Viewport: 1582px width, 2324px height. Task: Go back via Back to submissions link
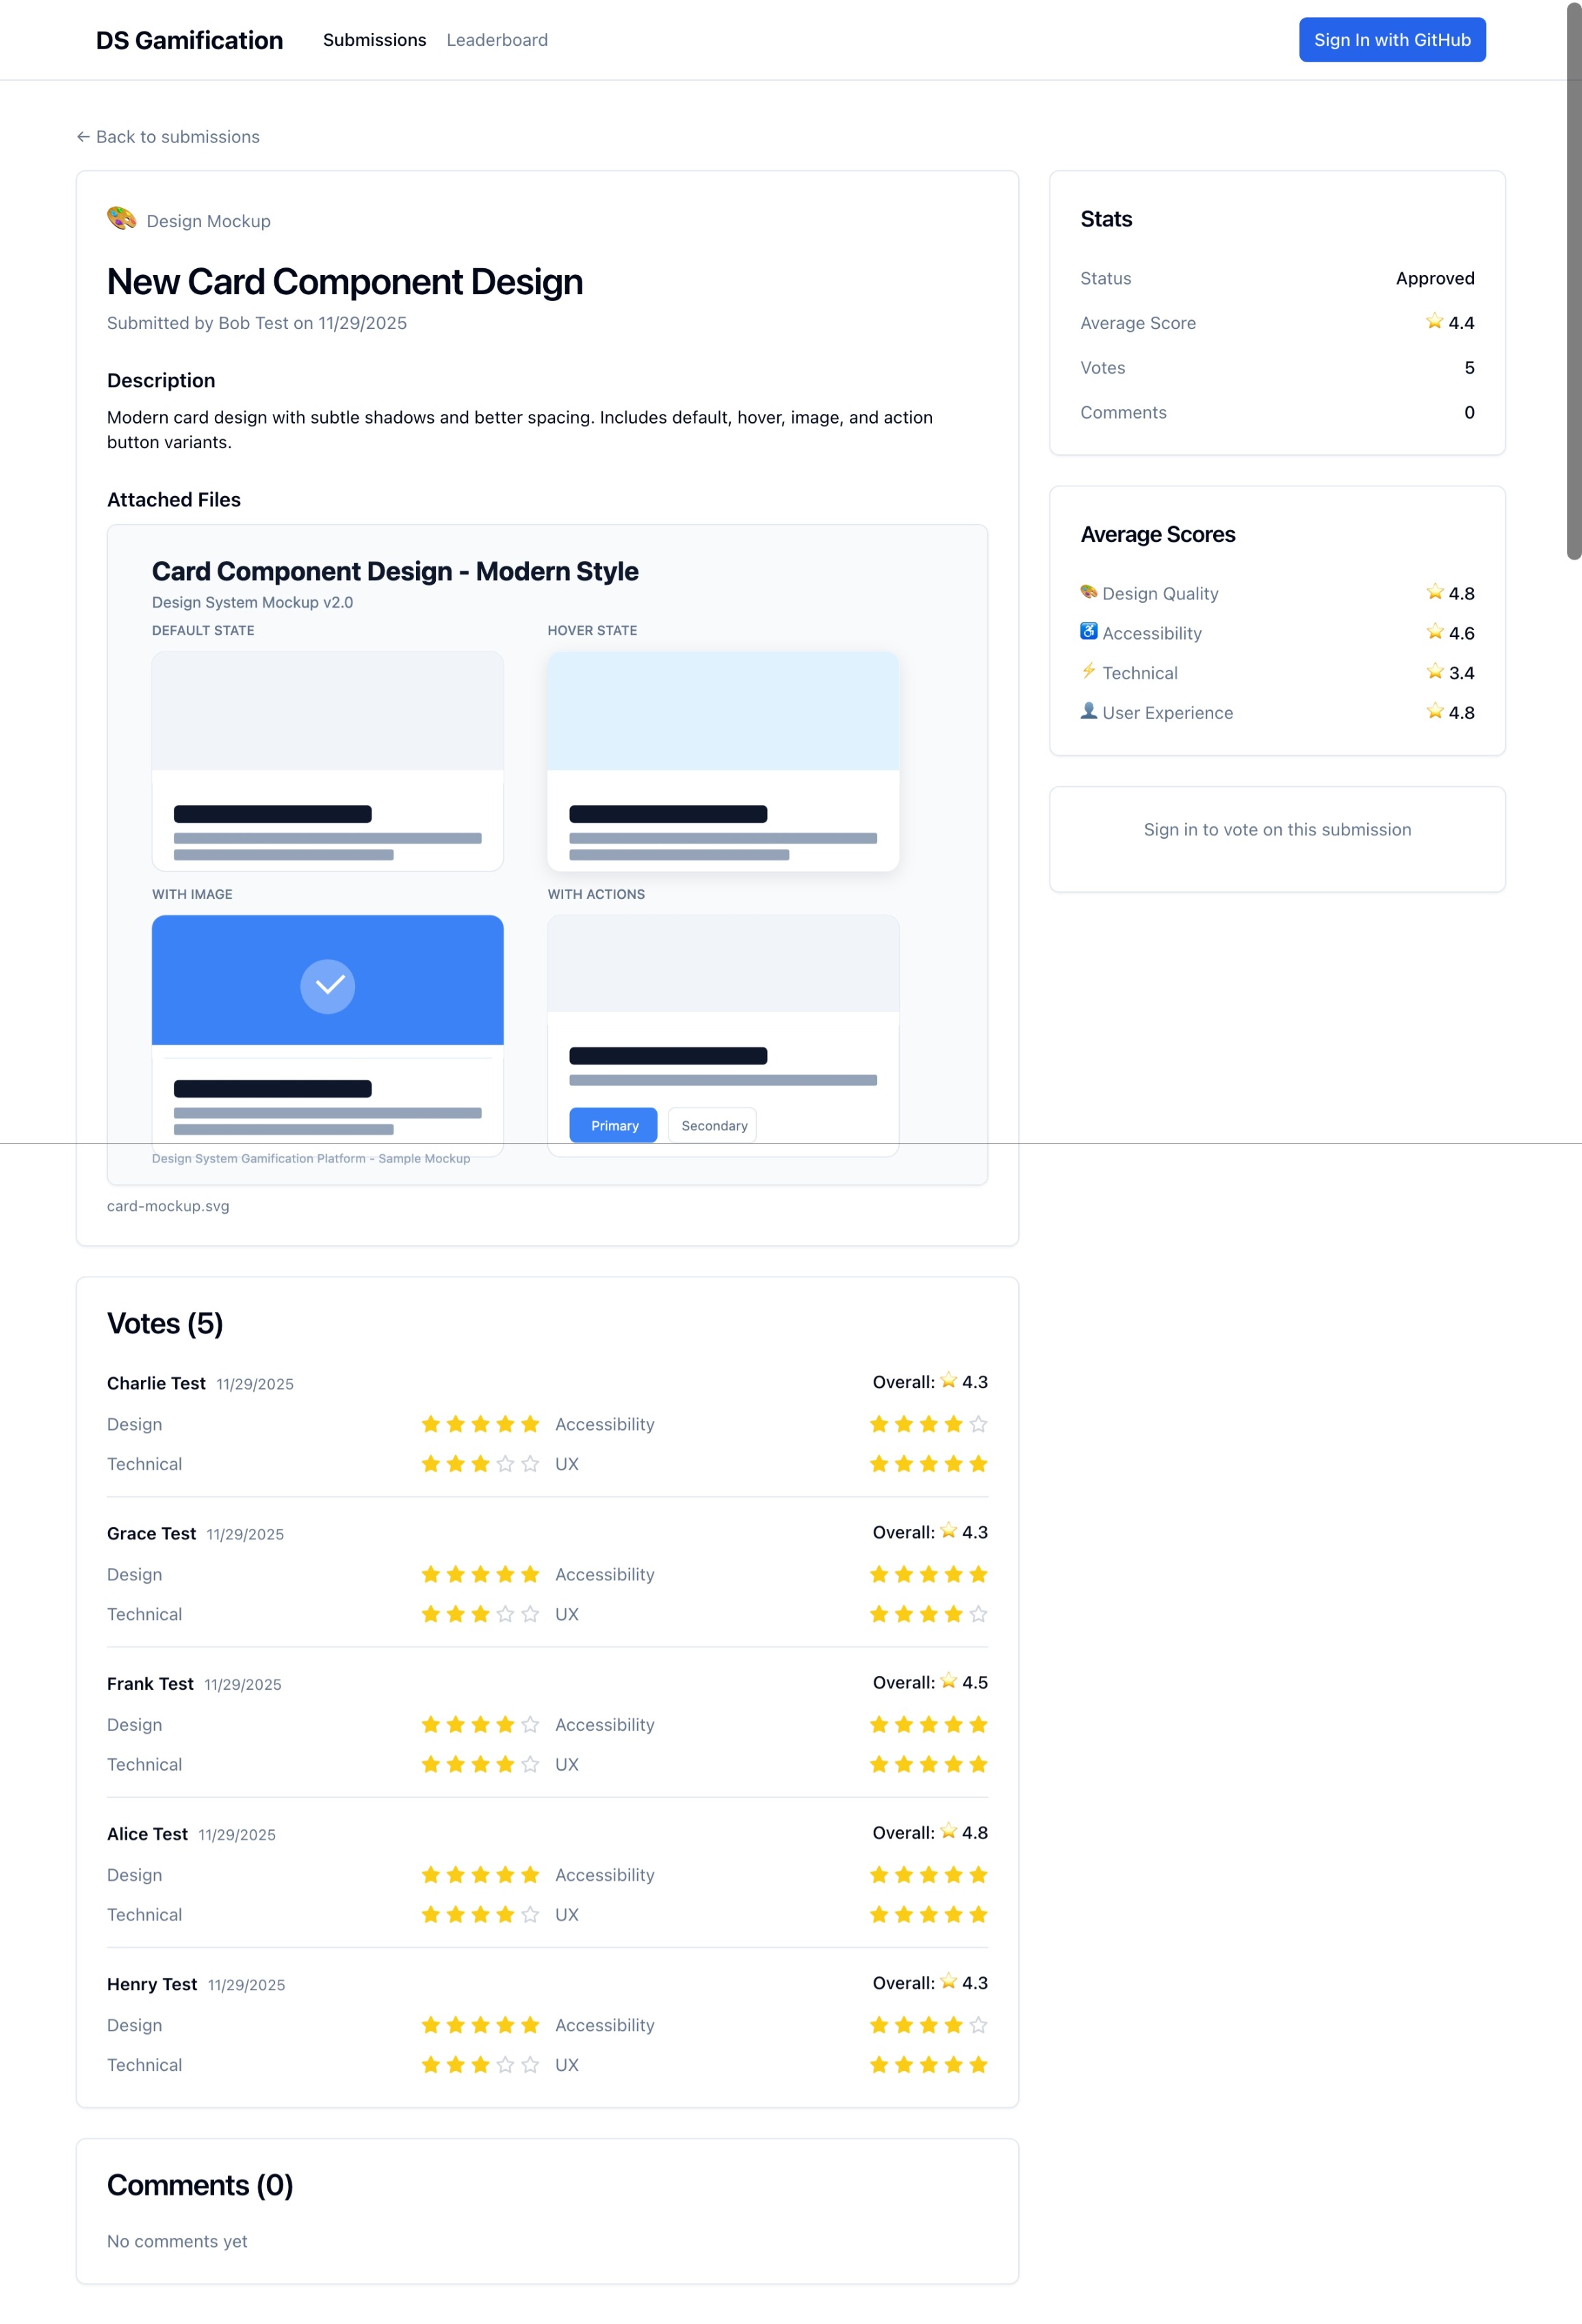(x=168, y=137)
